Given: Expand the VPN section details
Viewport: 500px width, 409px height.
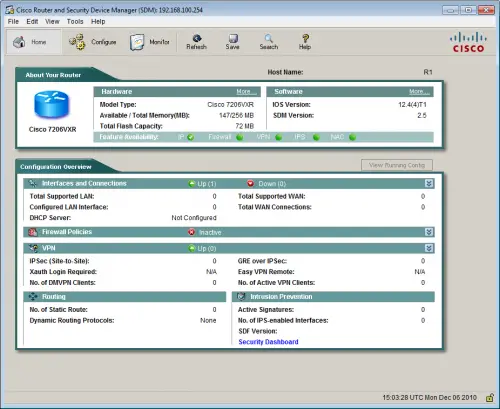Looking at the screenshot, I should 429,248.
